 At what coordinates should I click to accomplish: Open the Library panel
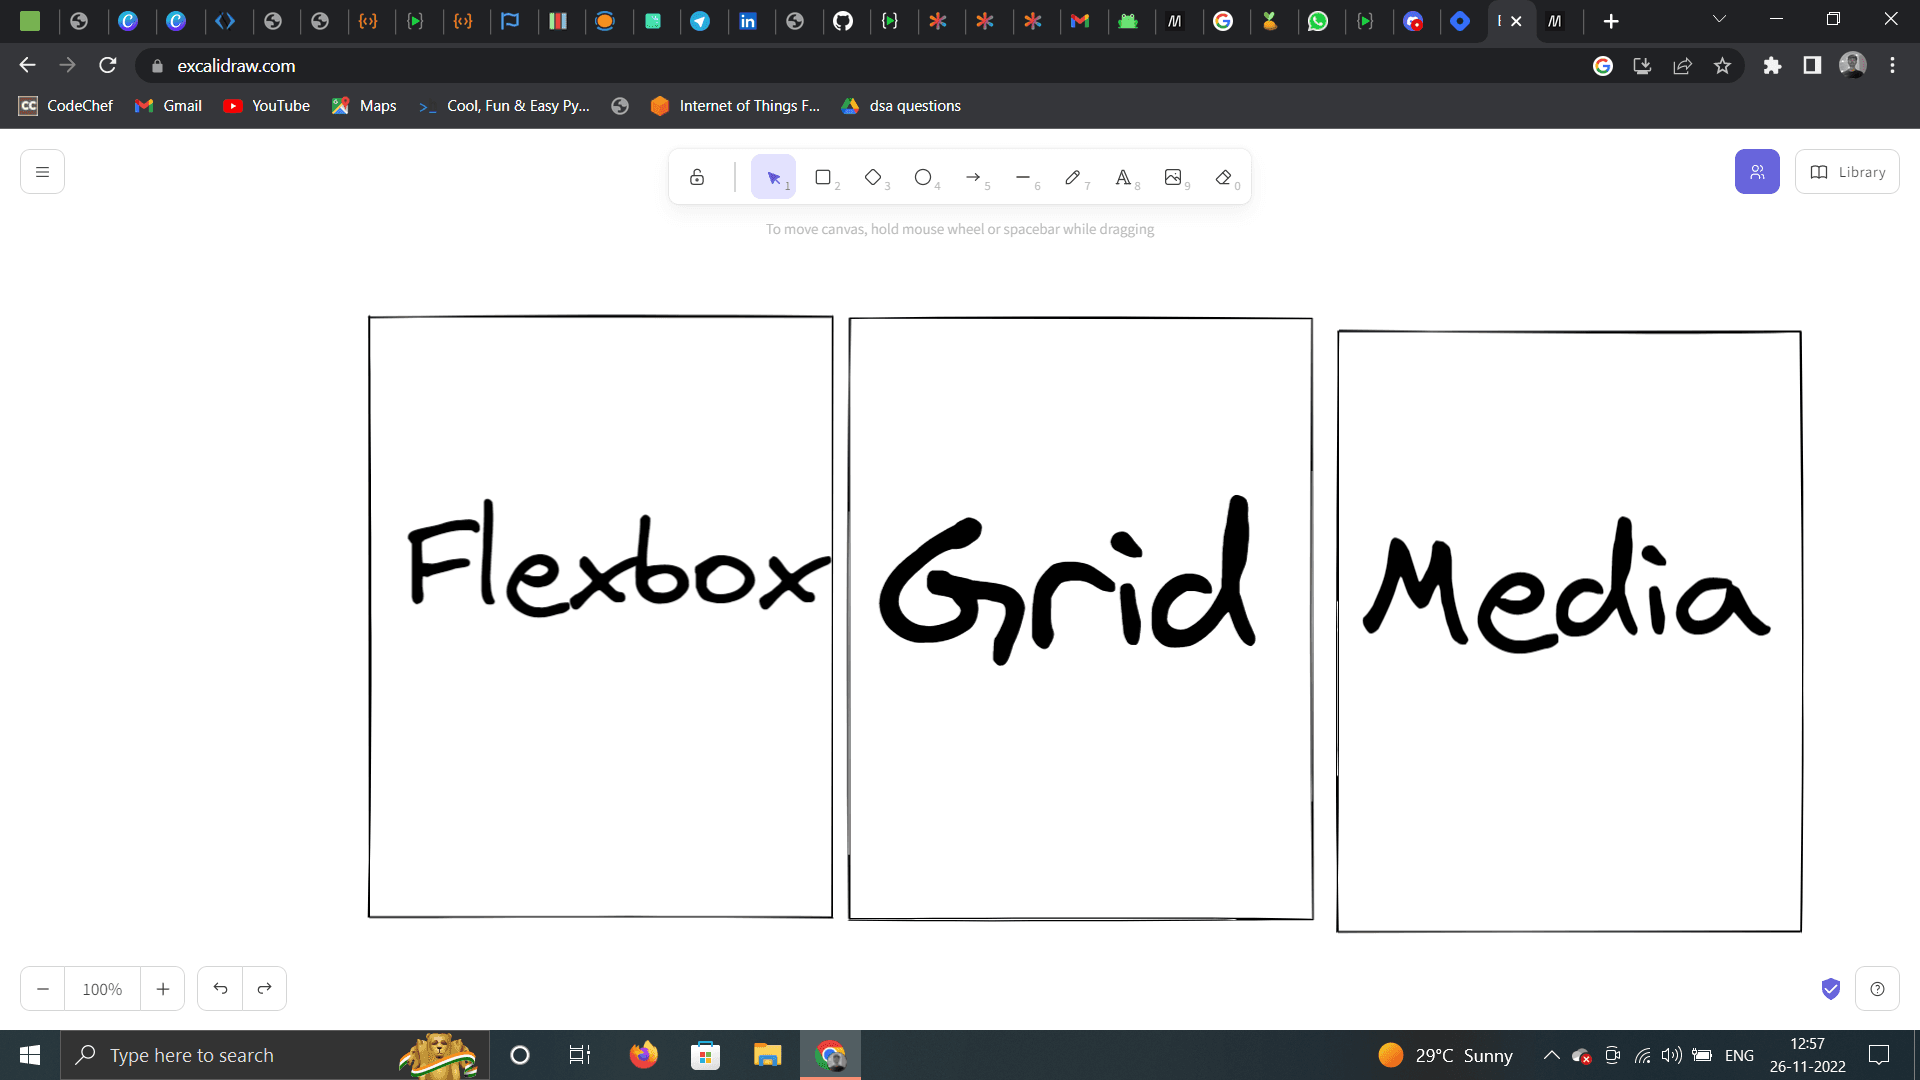coord(1847,172)
